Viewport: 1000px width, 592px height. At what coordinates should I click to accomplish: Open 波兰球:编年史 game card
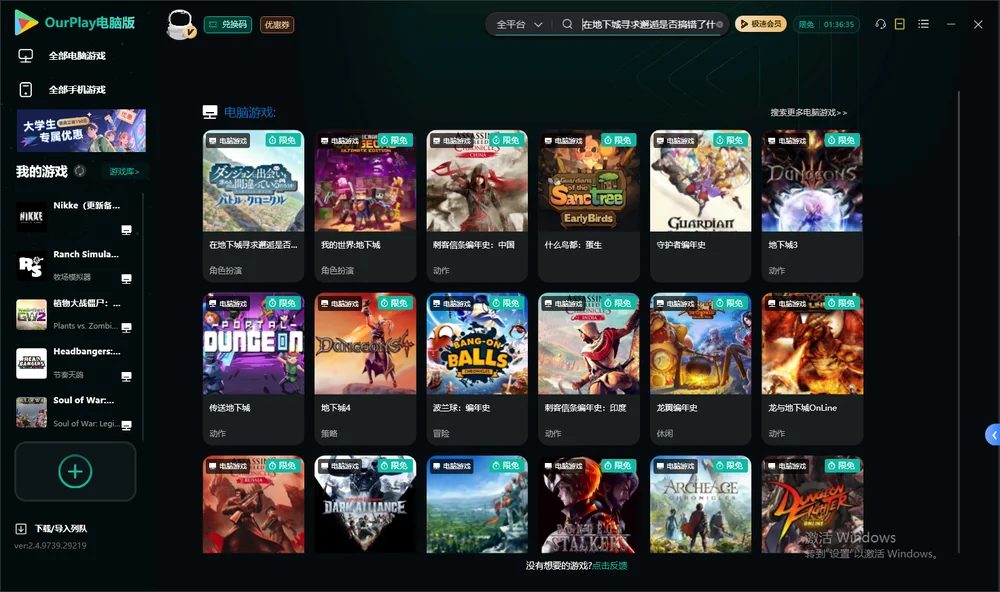coord(477,369)
